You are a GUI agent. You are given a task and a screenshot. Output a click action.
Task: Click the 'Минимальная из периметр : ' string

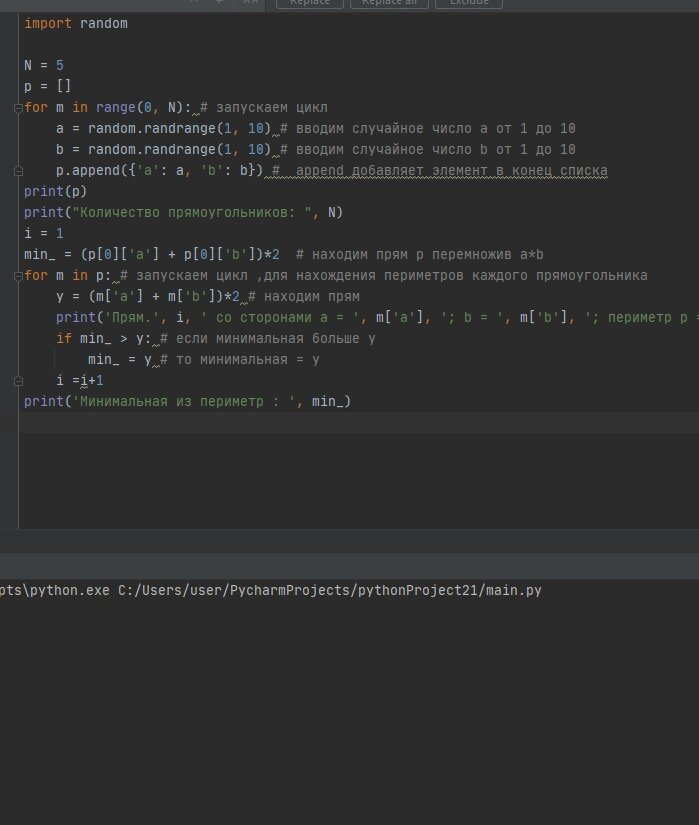pos(184,402)
